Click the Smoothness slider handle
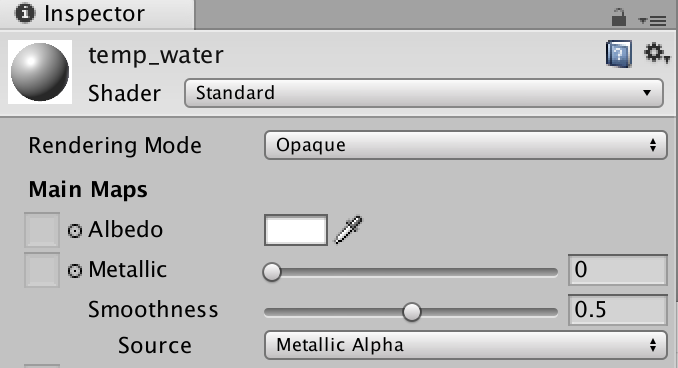This screenshot has height=368, width=678. (x=412, y=312)
